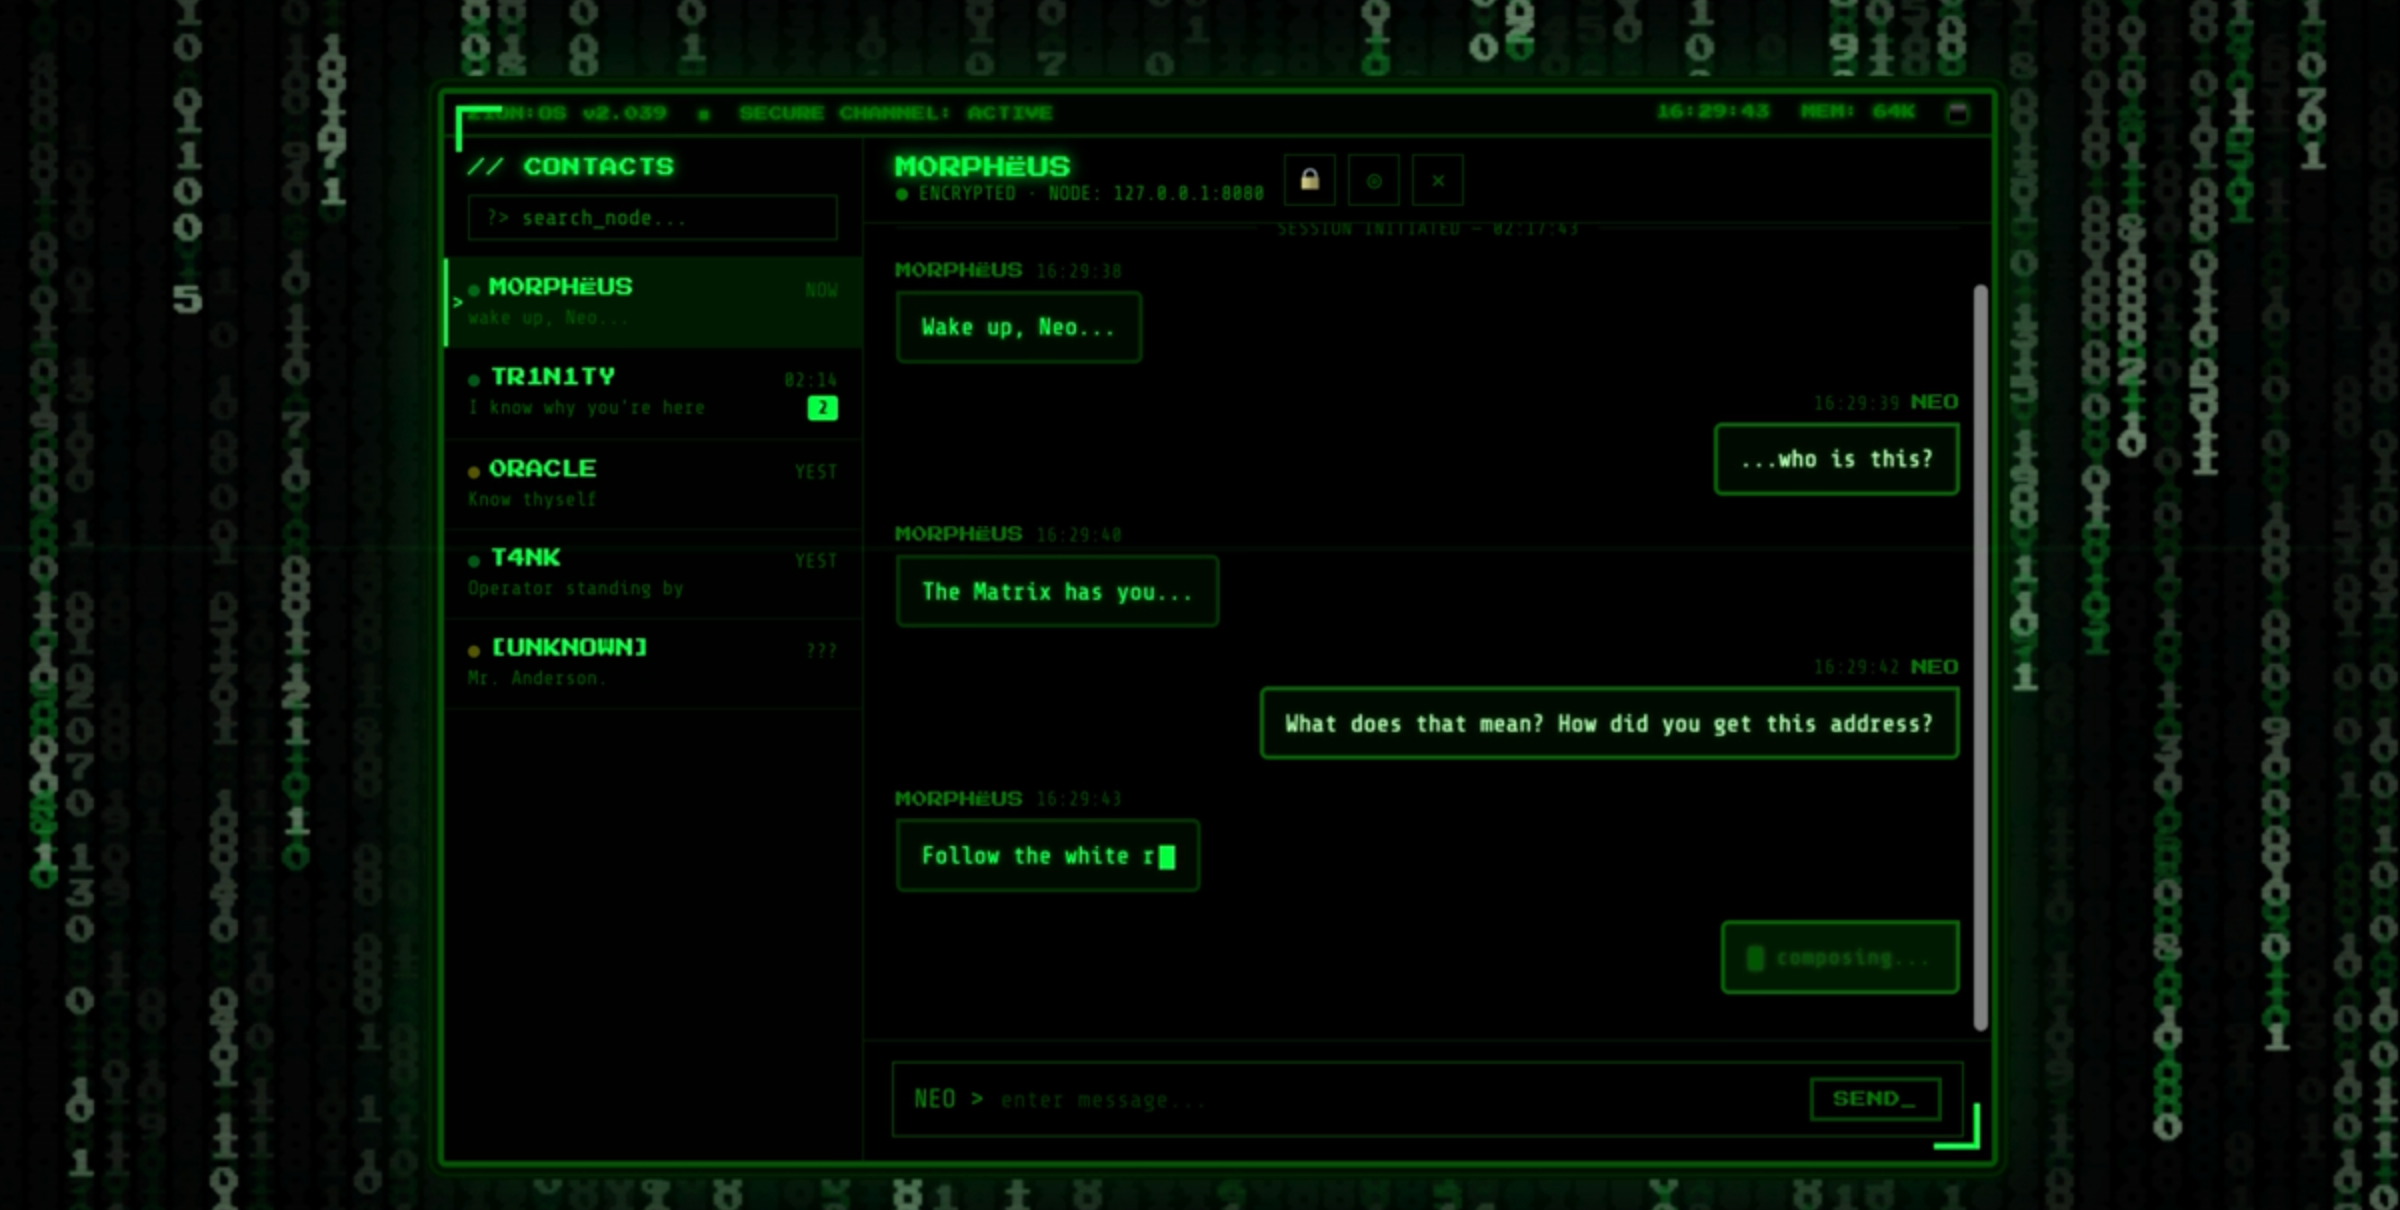Click the clock reading 16:29:43

point(1713,111)
